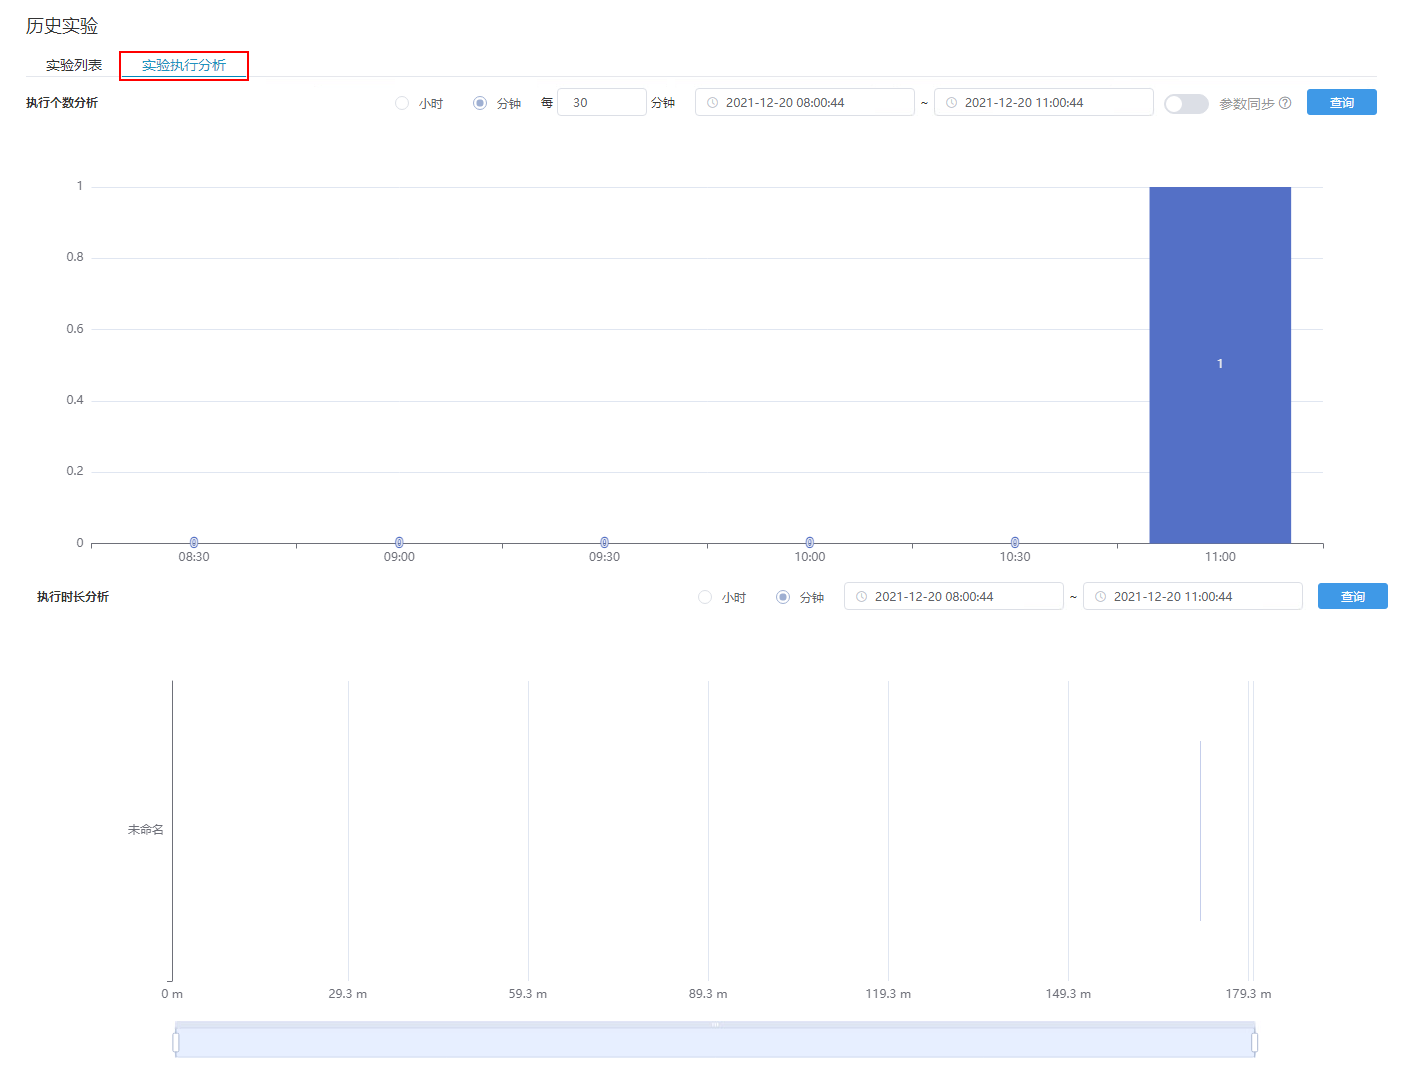This screenshot has width=1405, height=1083.
Task: Open the 实验执行分析 tab
Action: coord(184,65)
